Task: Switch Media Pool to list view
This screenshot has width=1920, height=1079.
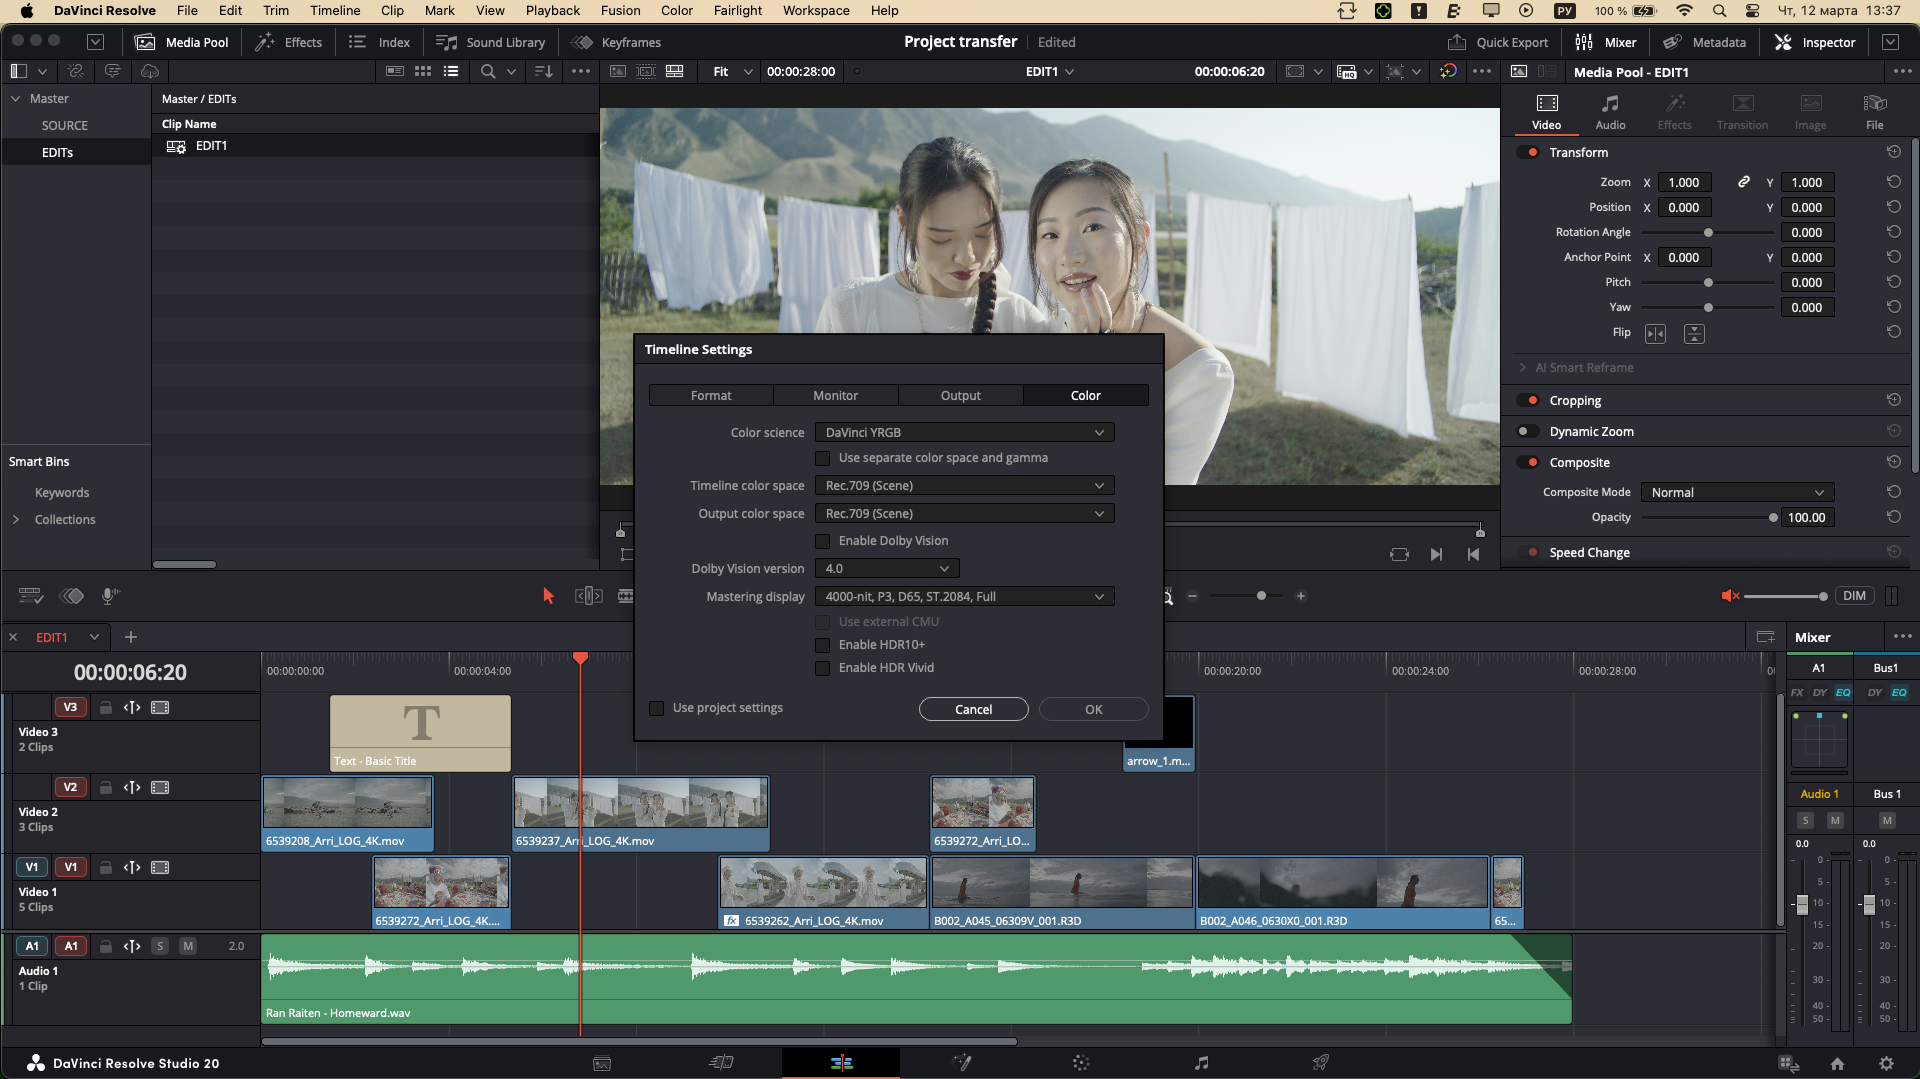Action: coord(451,71)
